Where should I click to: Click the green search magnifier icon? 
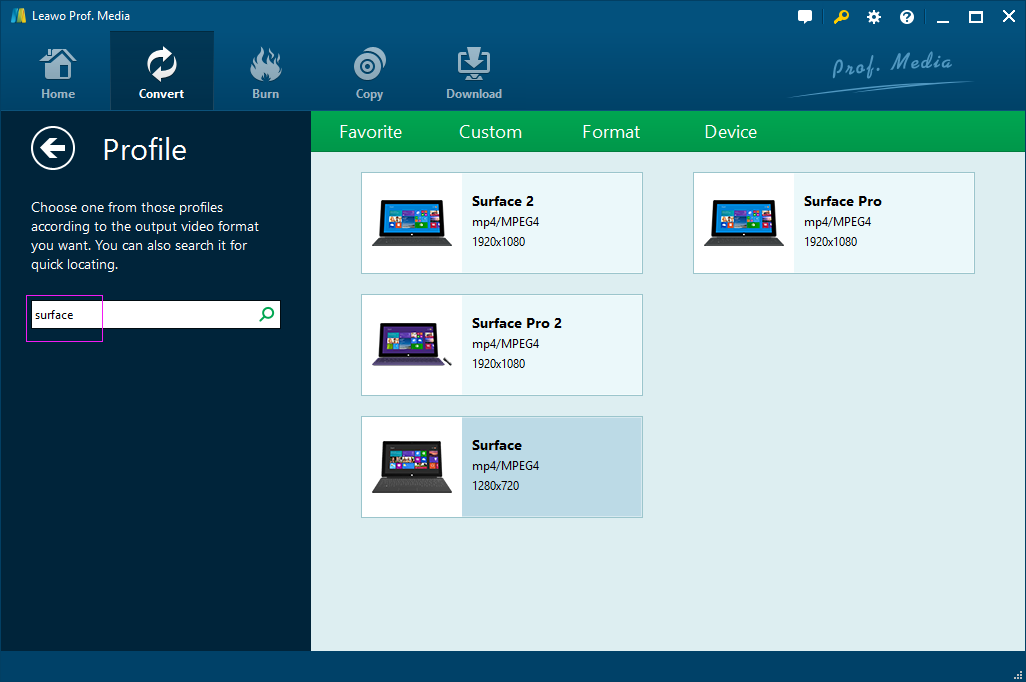tap(266, 315)
